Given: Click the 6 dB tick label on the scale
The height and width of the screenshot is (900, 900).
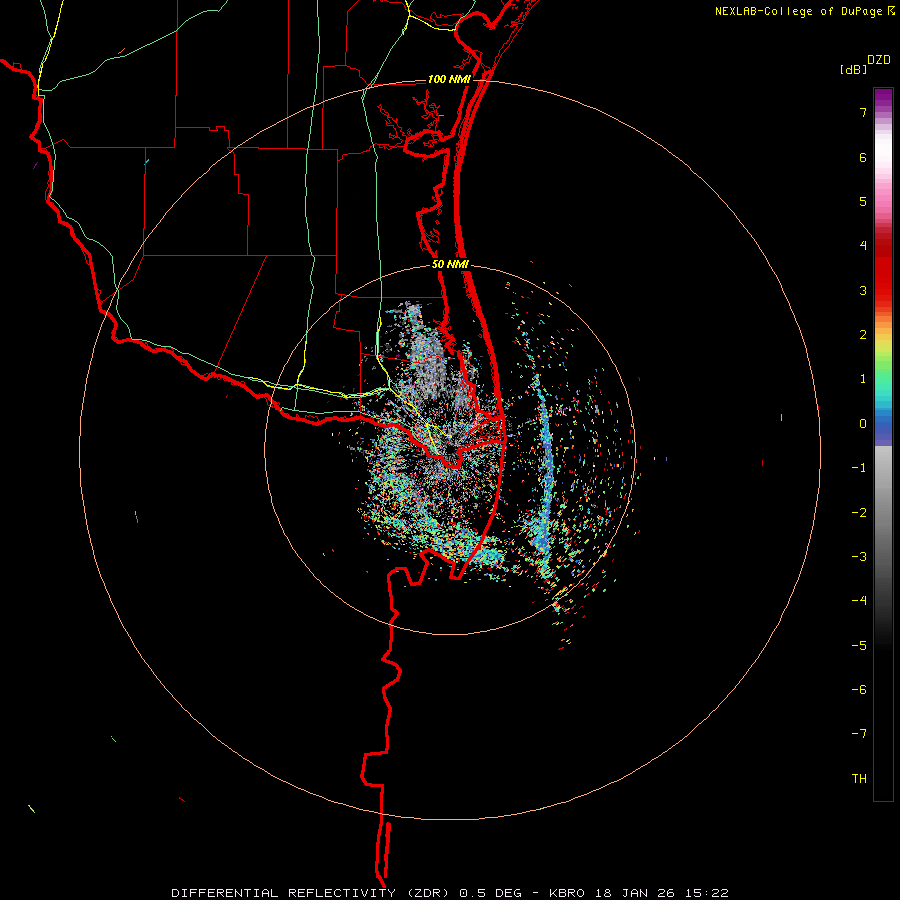Looking at the screenshot, I should click(x=863, y=157).
